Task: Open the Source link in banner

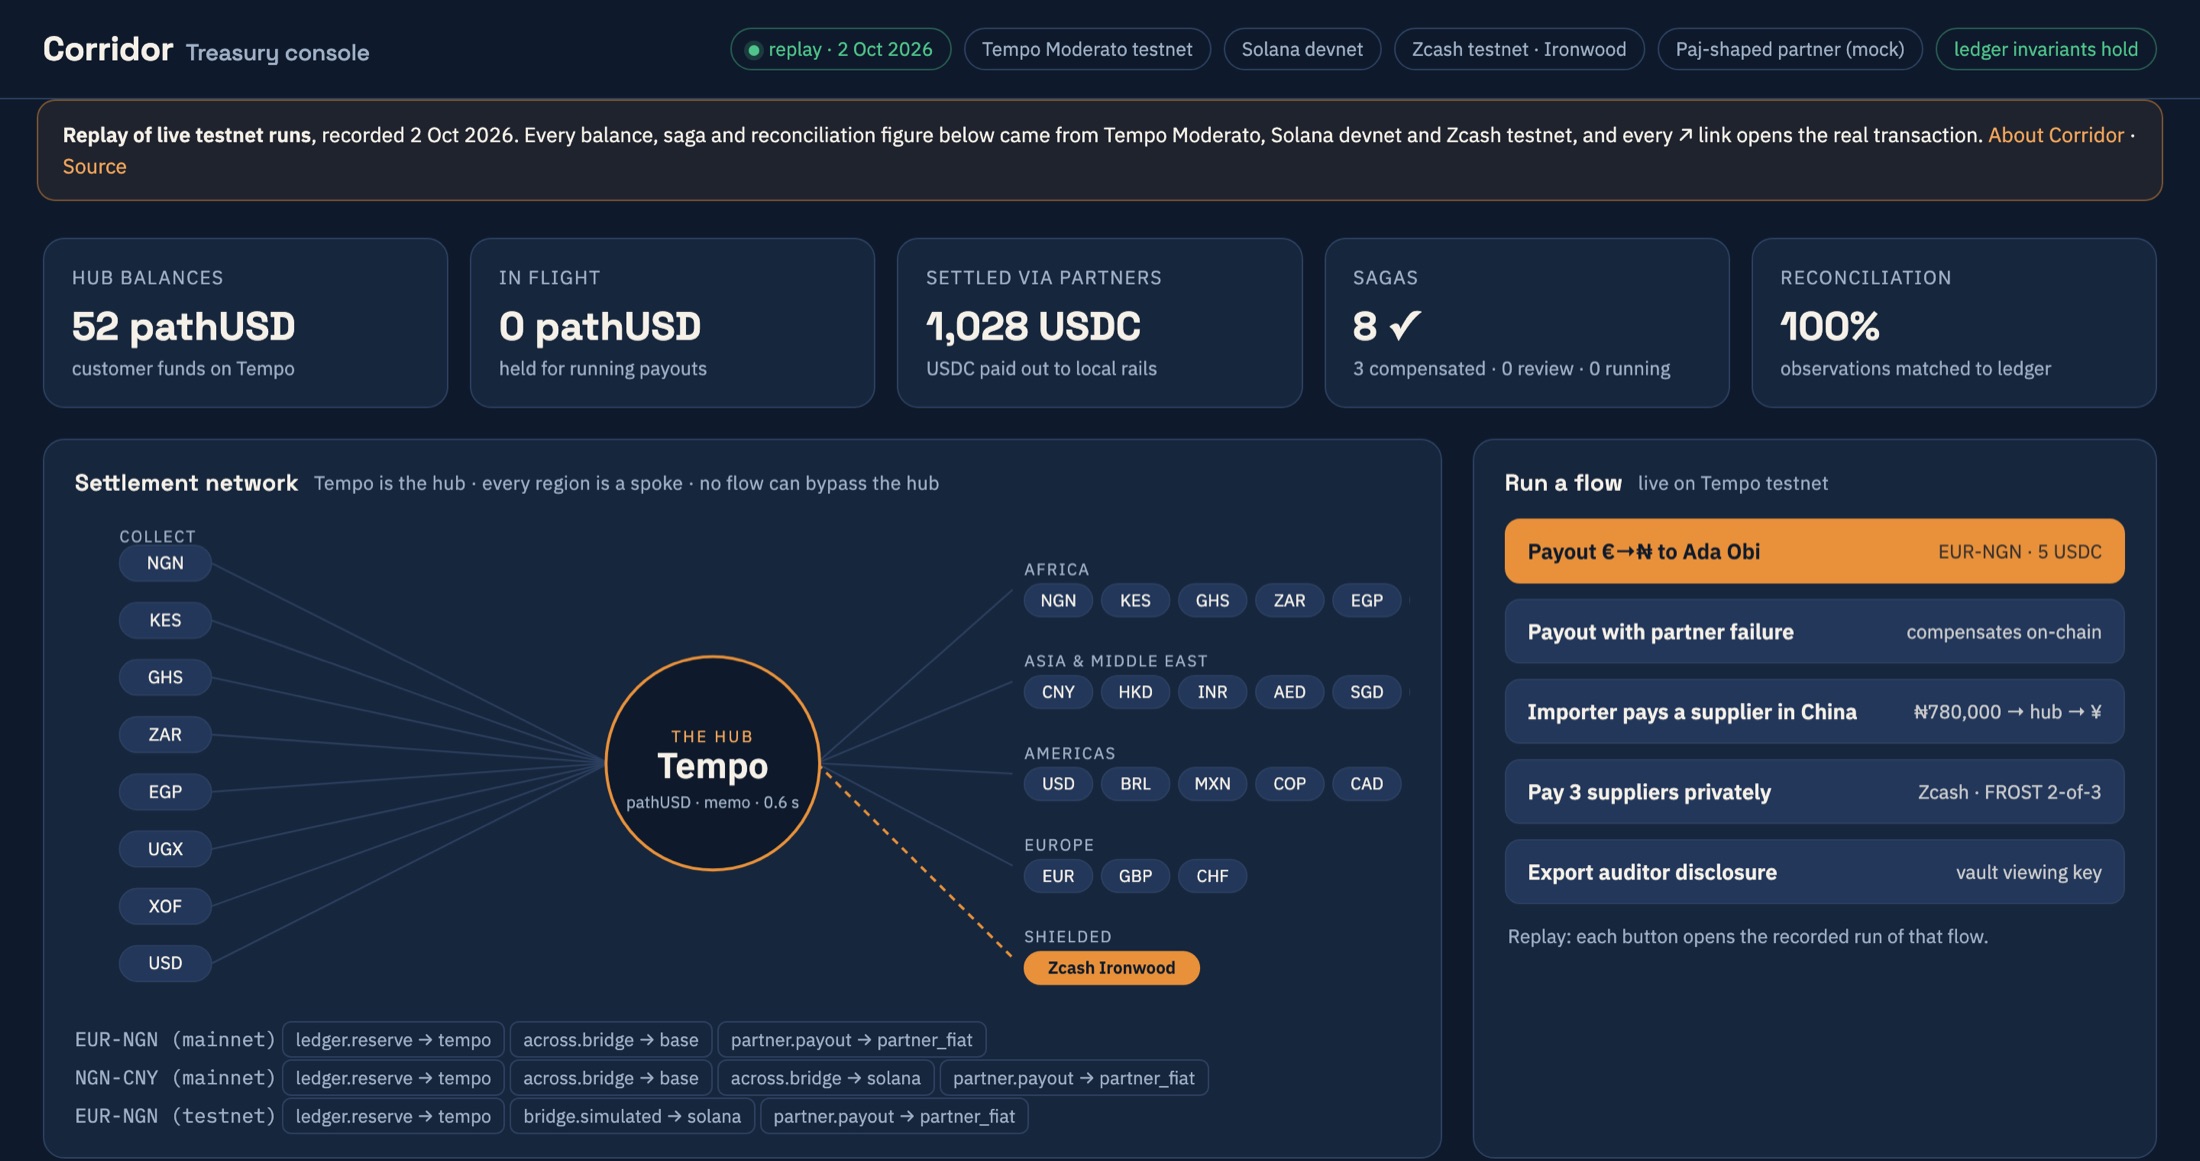Action: tap(95, 166)
